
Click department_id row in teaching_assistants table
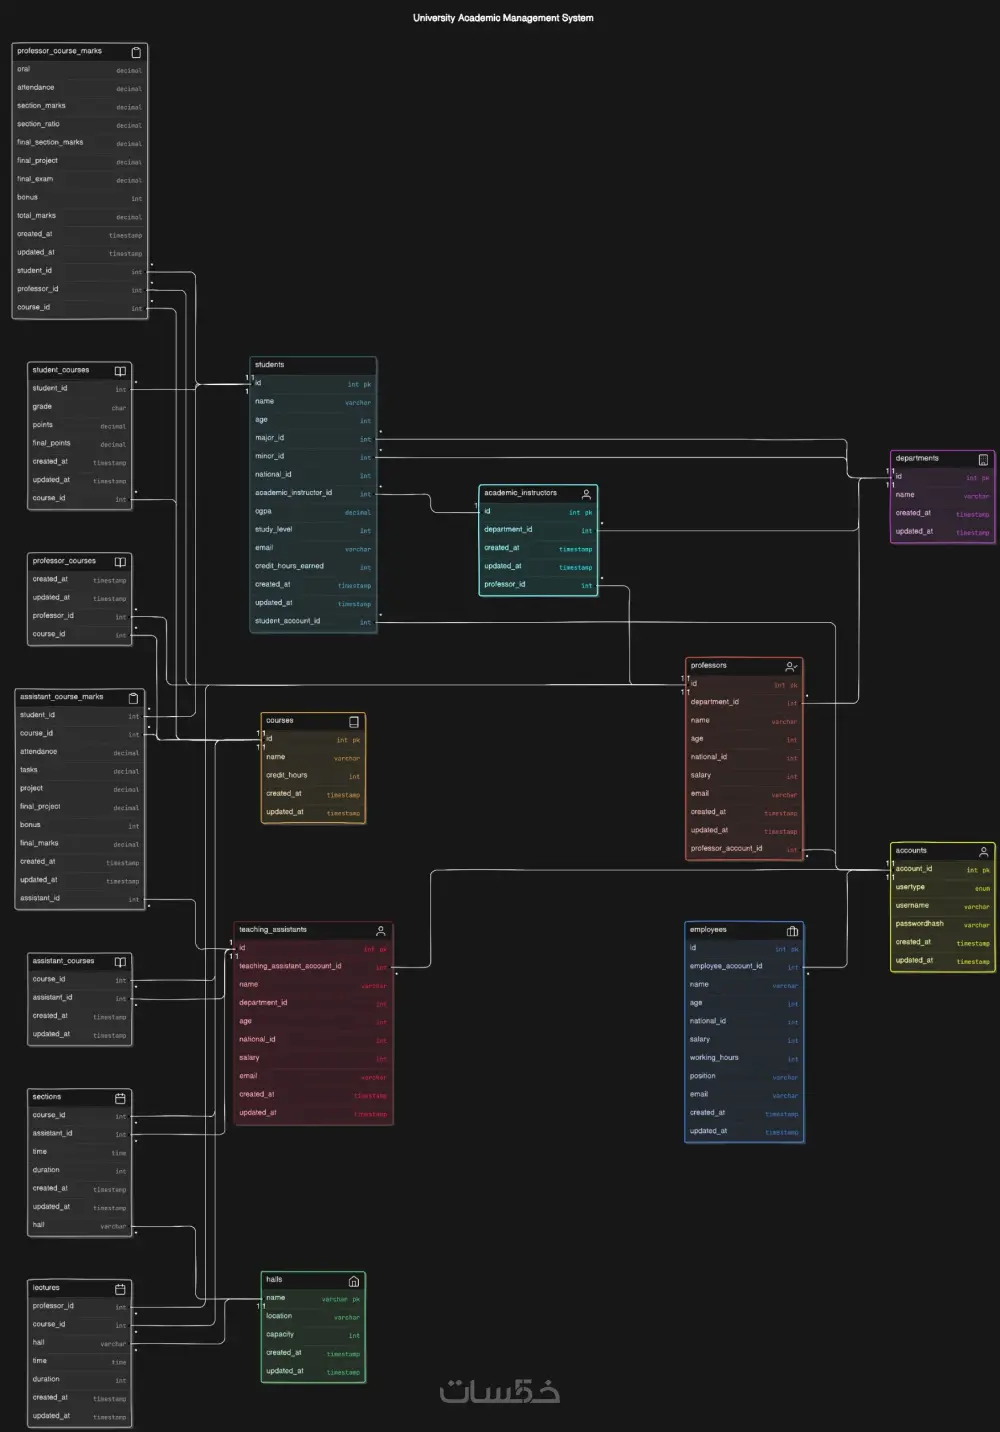pyautogui.click(x=313, y=1003)
